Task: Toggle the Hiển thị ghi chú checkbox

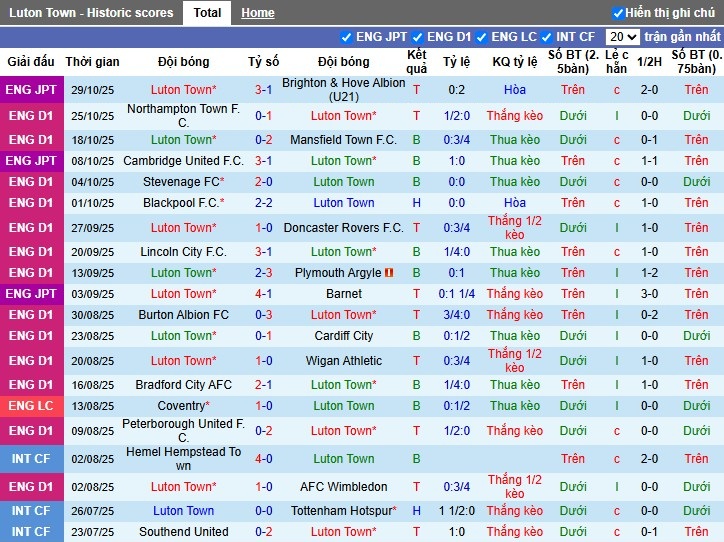Action: [617, 13]
